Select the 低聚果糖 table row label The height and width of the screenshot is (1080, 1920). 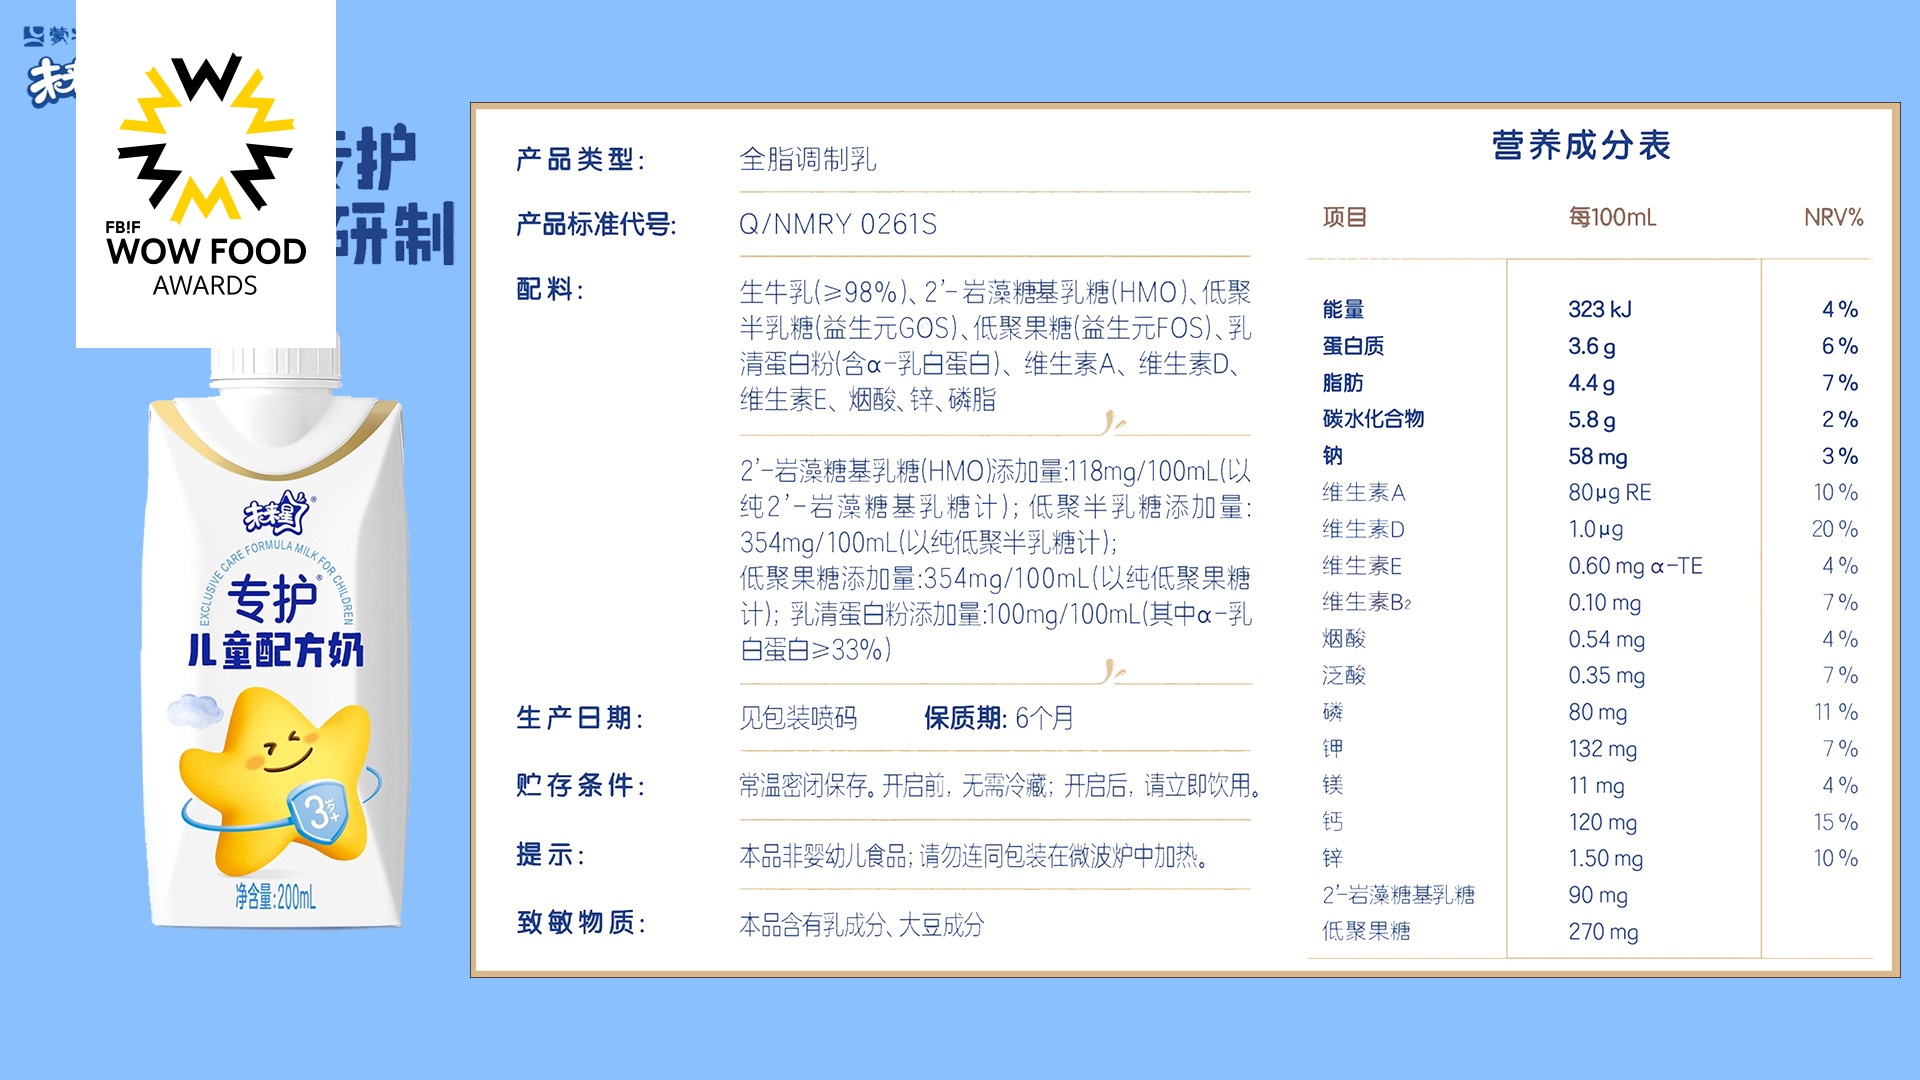[x=1366, y=931]
